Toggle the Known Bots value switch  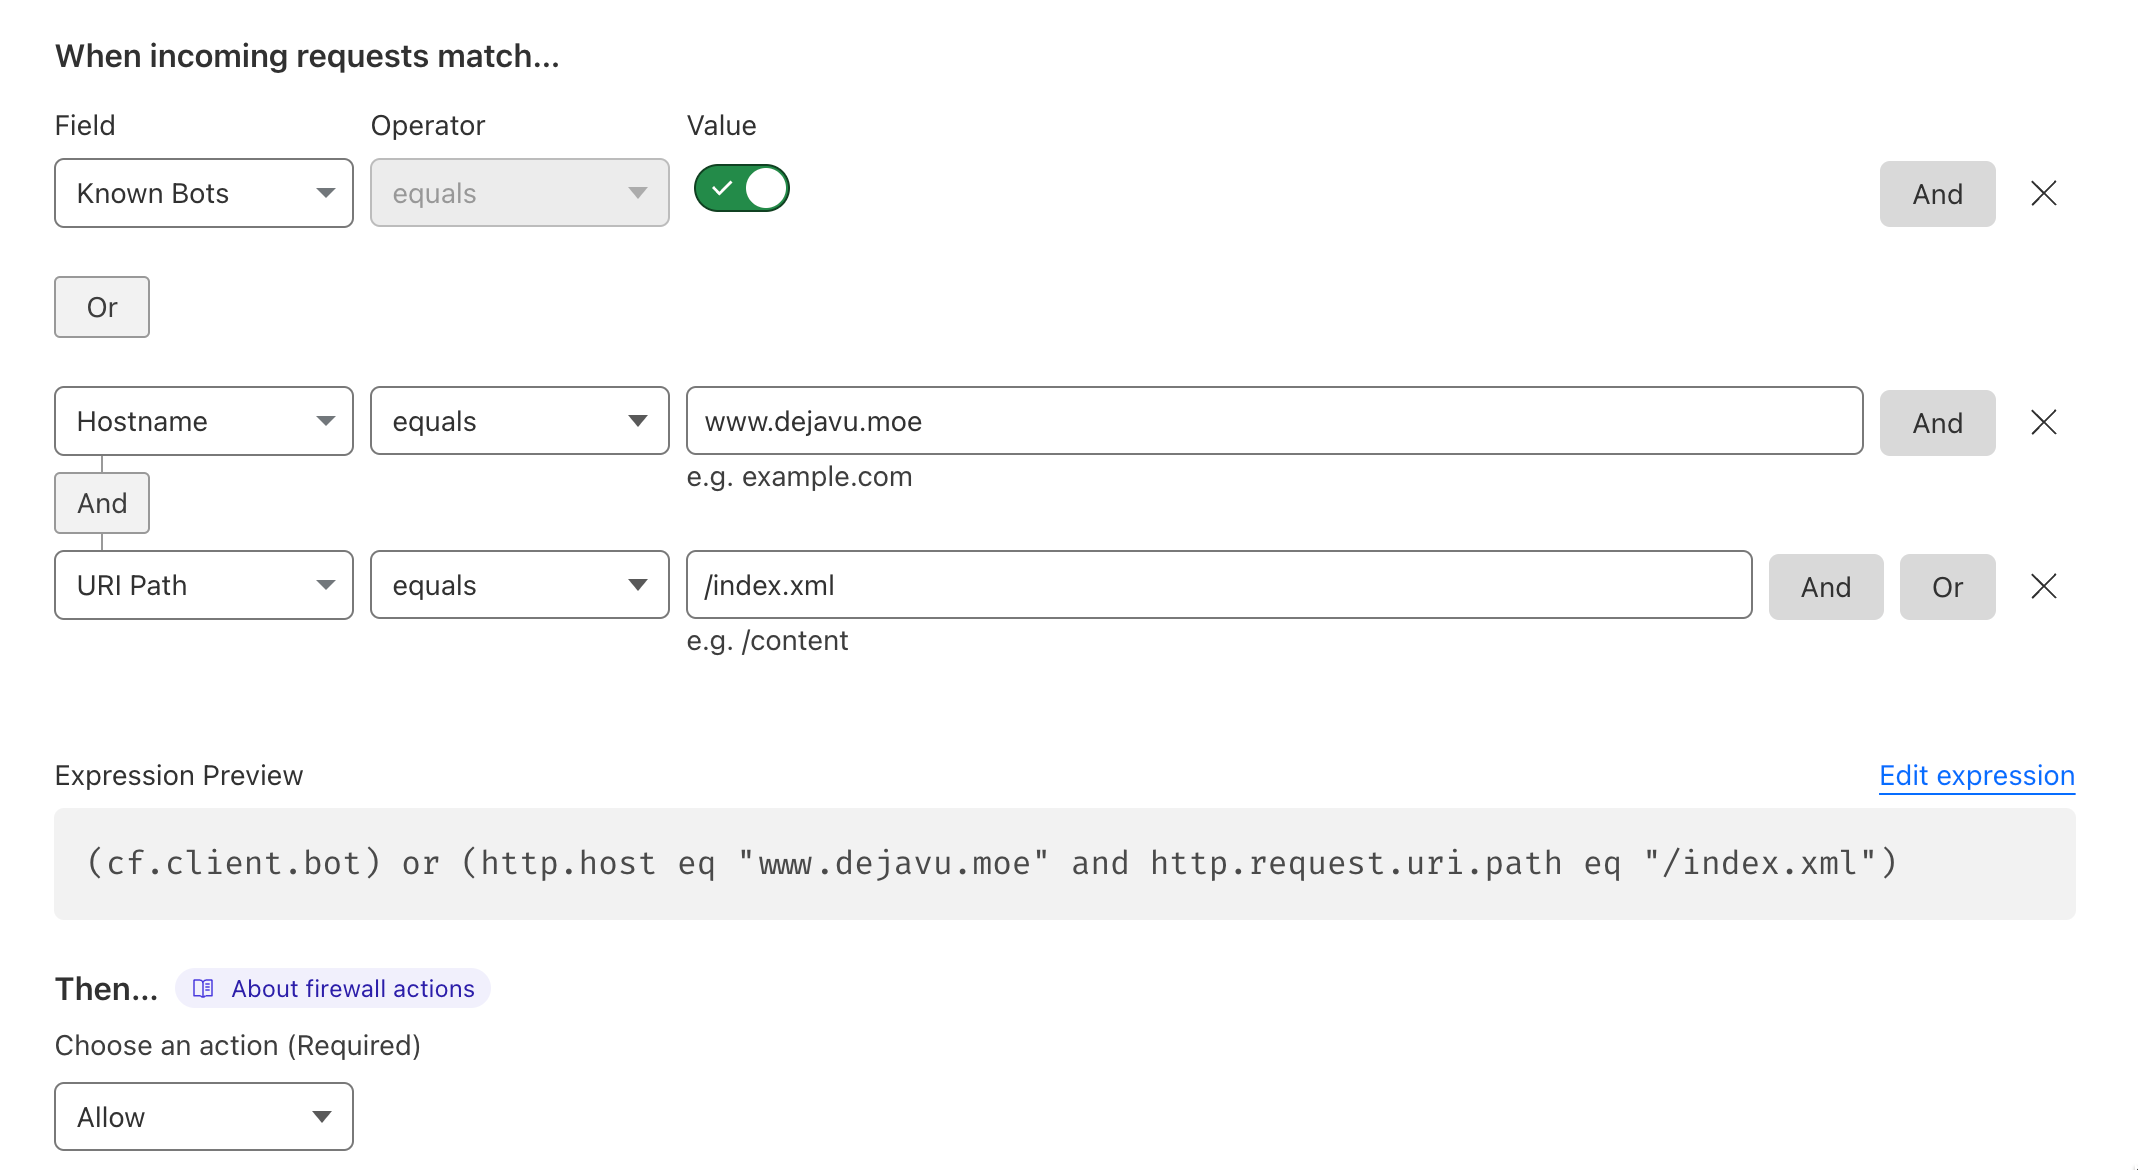[741, 188]
